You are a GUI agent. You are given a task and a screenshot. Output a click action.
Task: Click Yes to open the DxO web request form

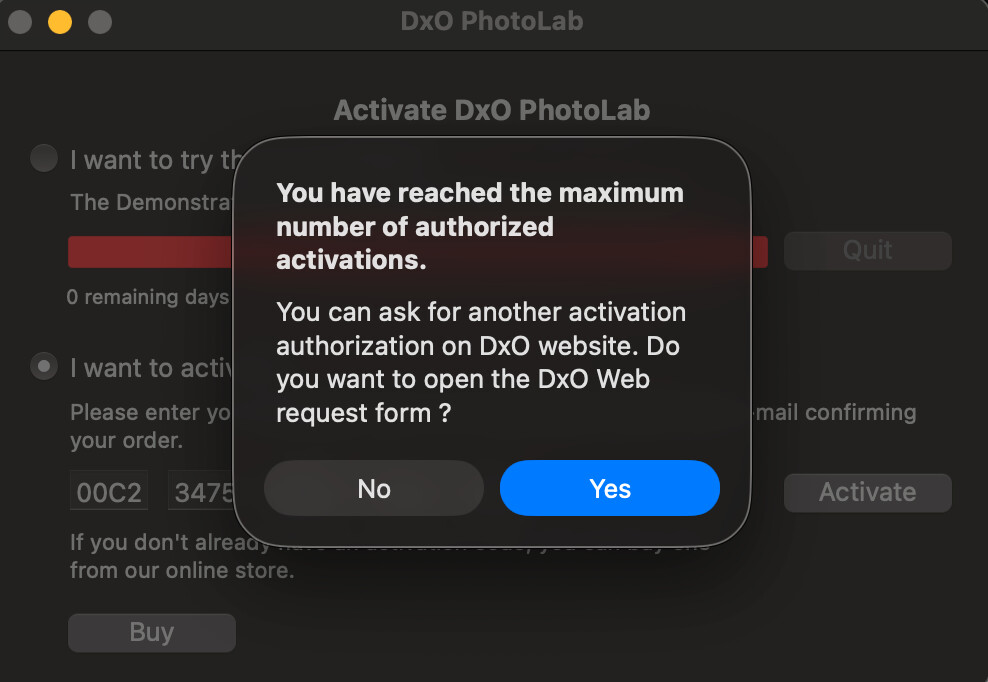(609, 488)
